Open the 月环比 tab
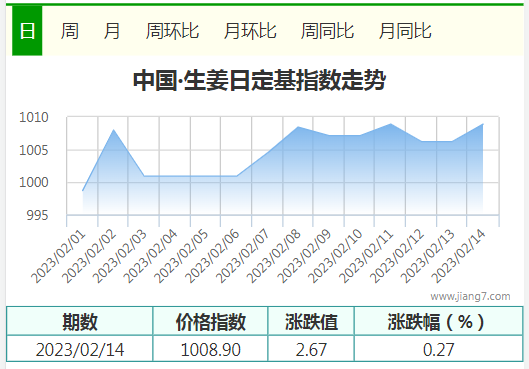529x369 pixels. [250, 31]
